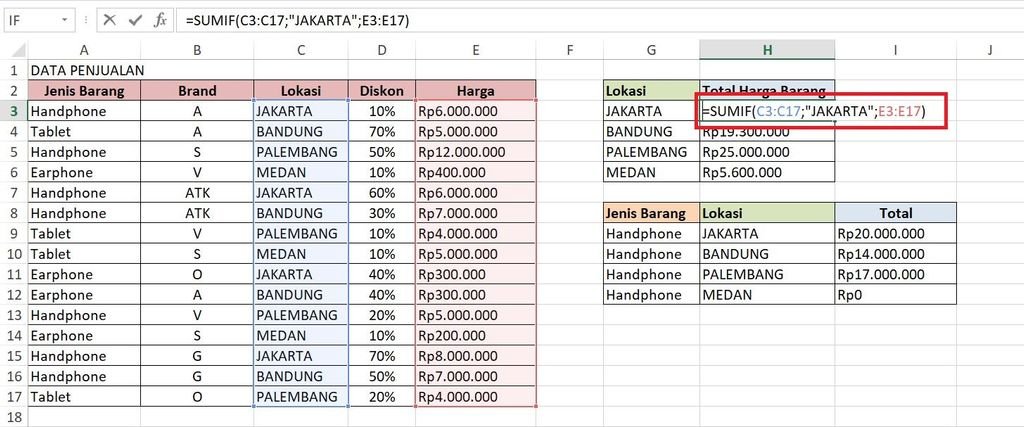
Task: Select column E header
Action: (x=476, y=50)
